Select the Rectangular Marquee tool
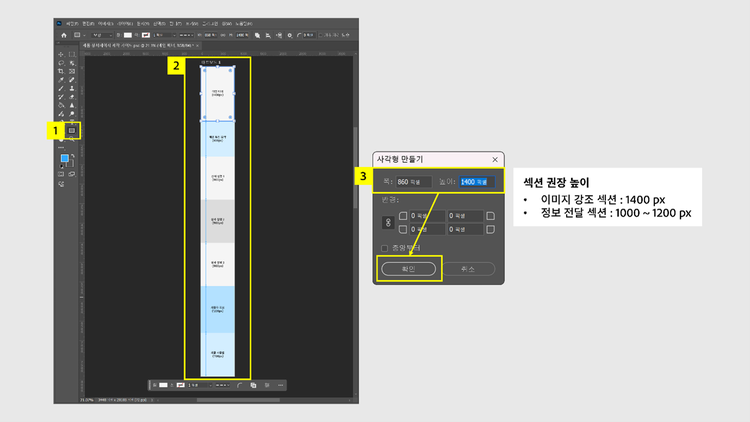The image size is (750, 422). pos(72,54)
